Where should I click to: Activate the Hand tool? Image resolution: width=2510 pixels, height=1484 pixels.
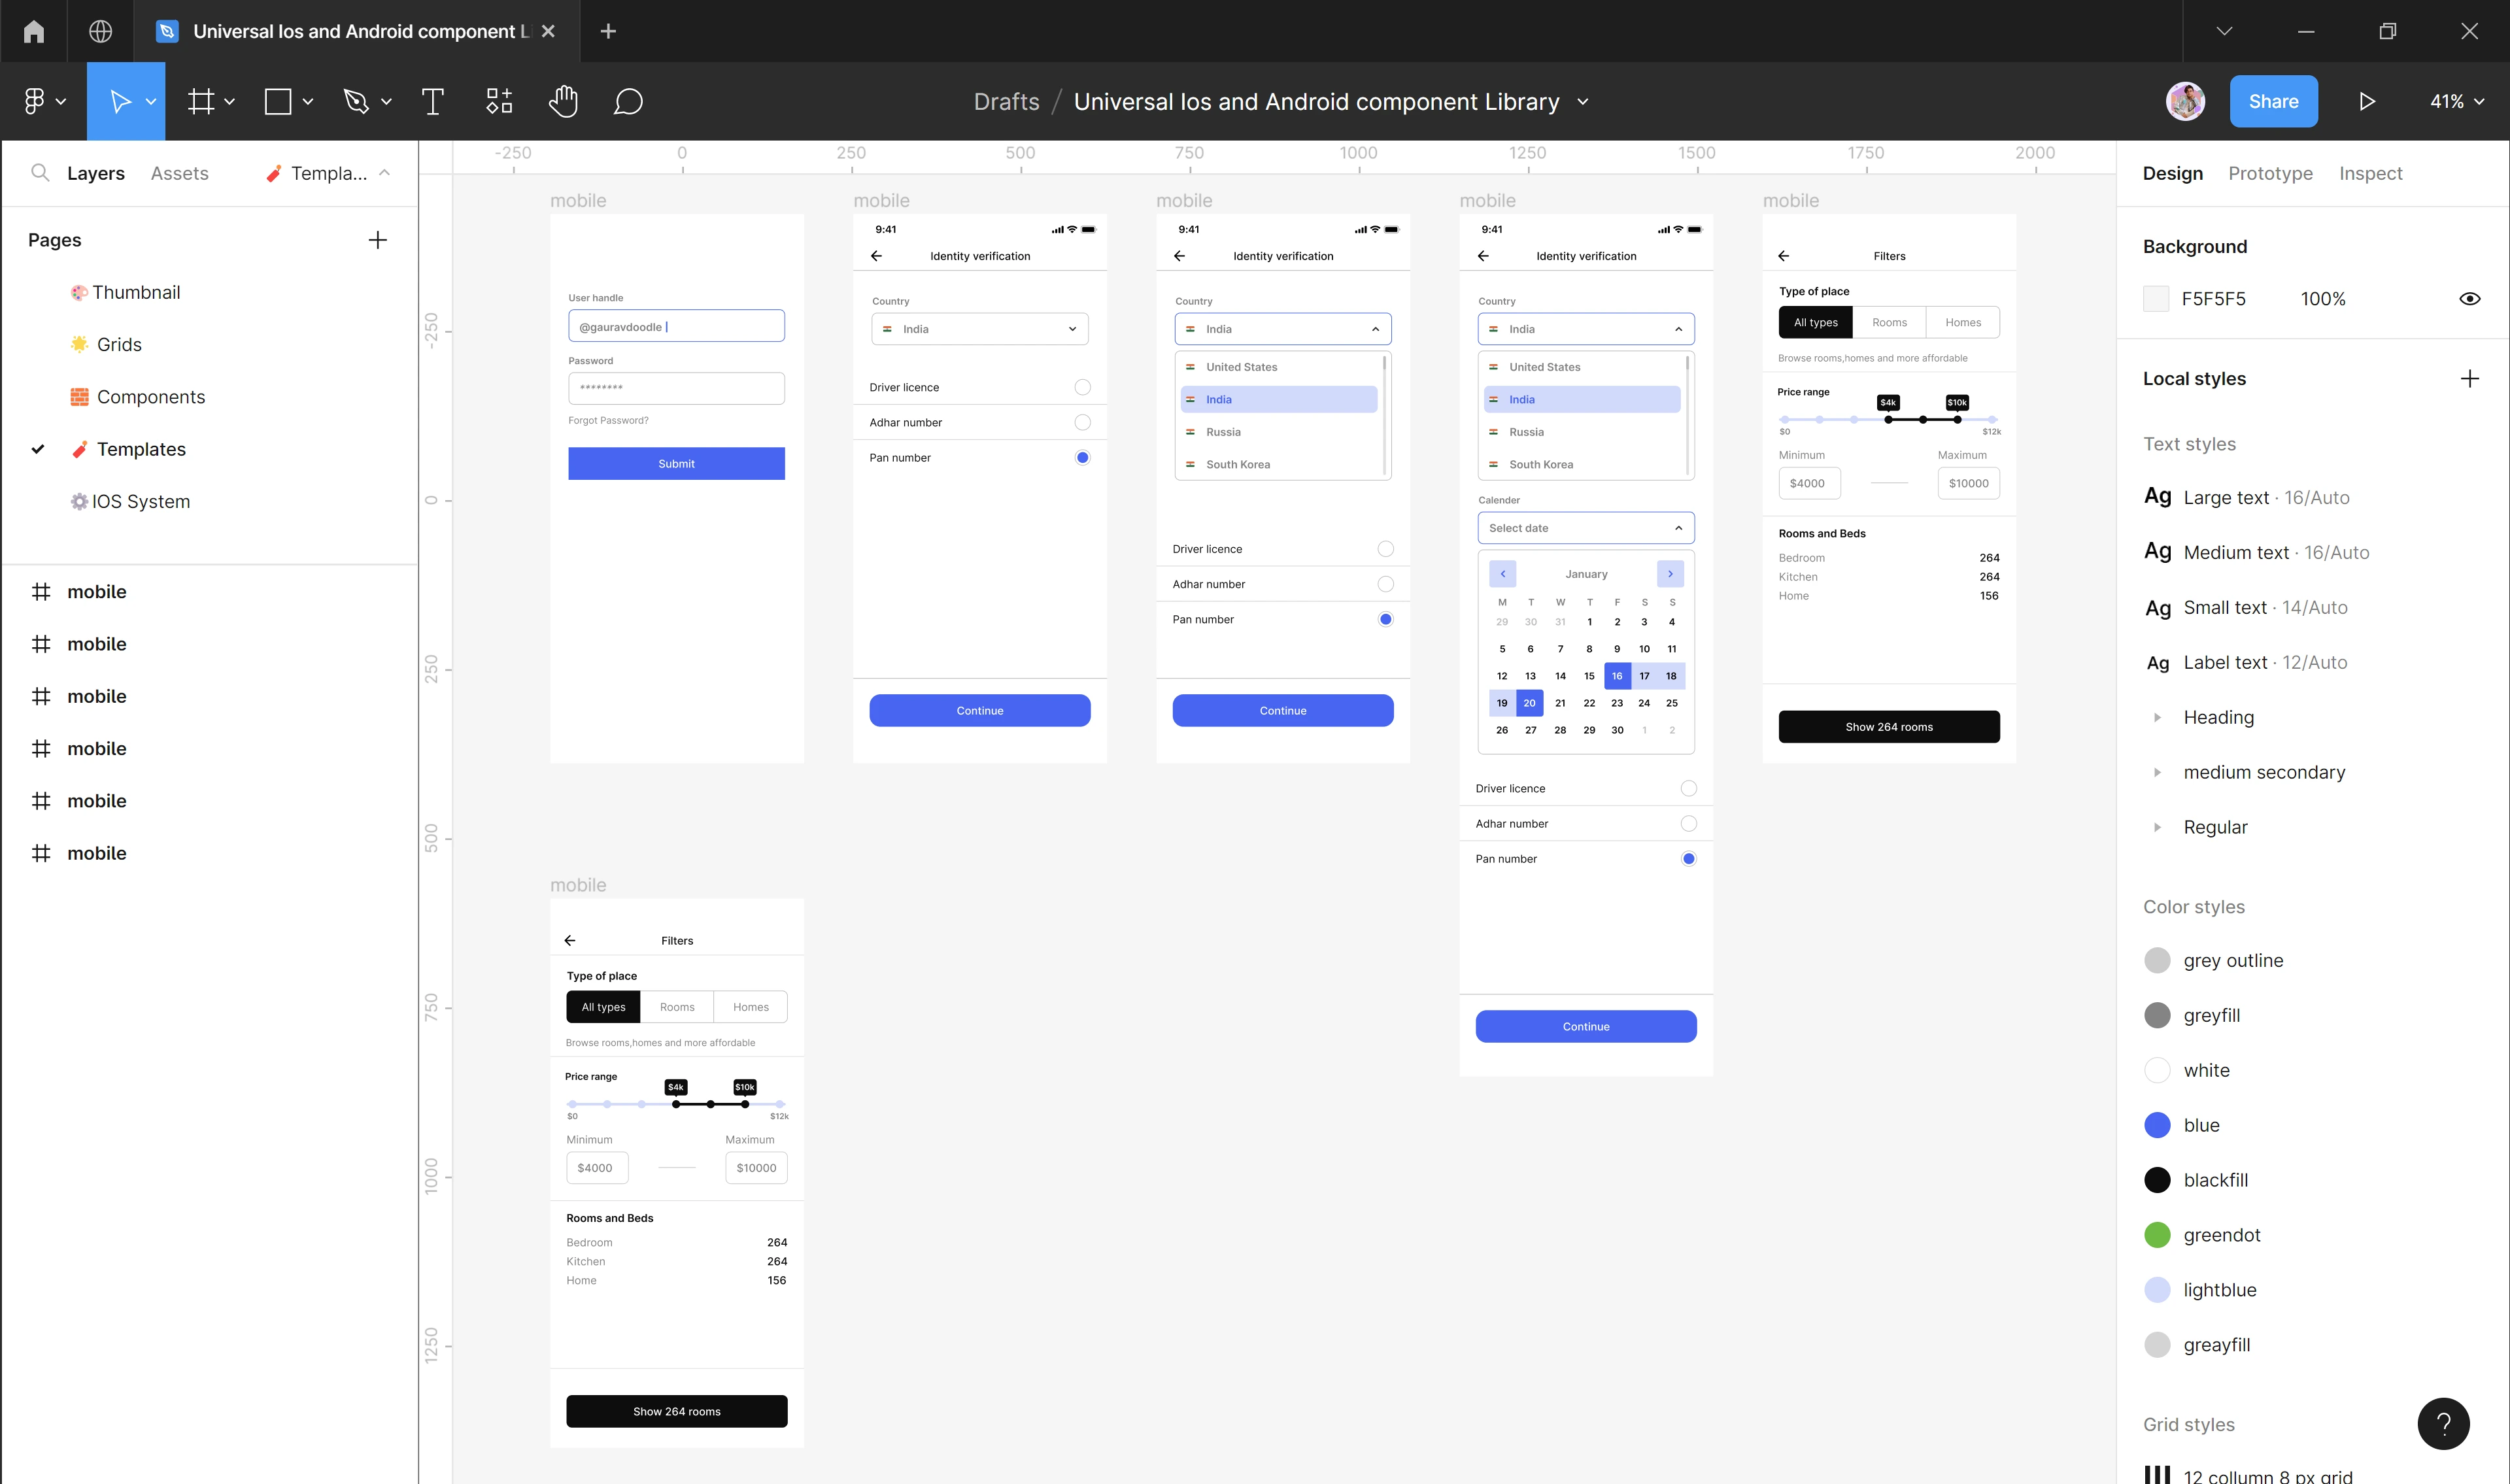coord(564,101)
